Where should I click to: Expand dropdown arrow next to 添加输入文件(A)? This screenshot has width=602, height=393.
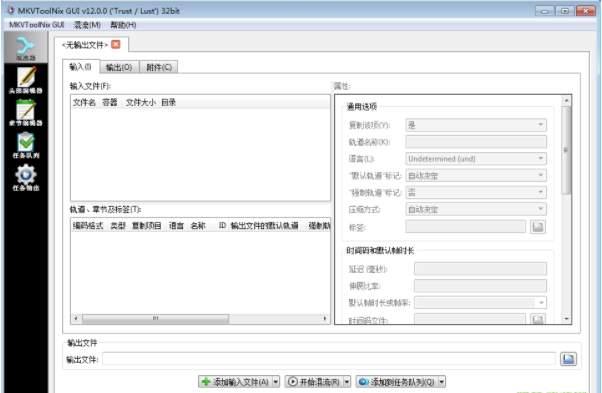point(276,381)
